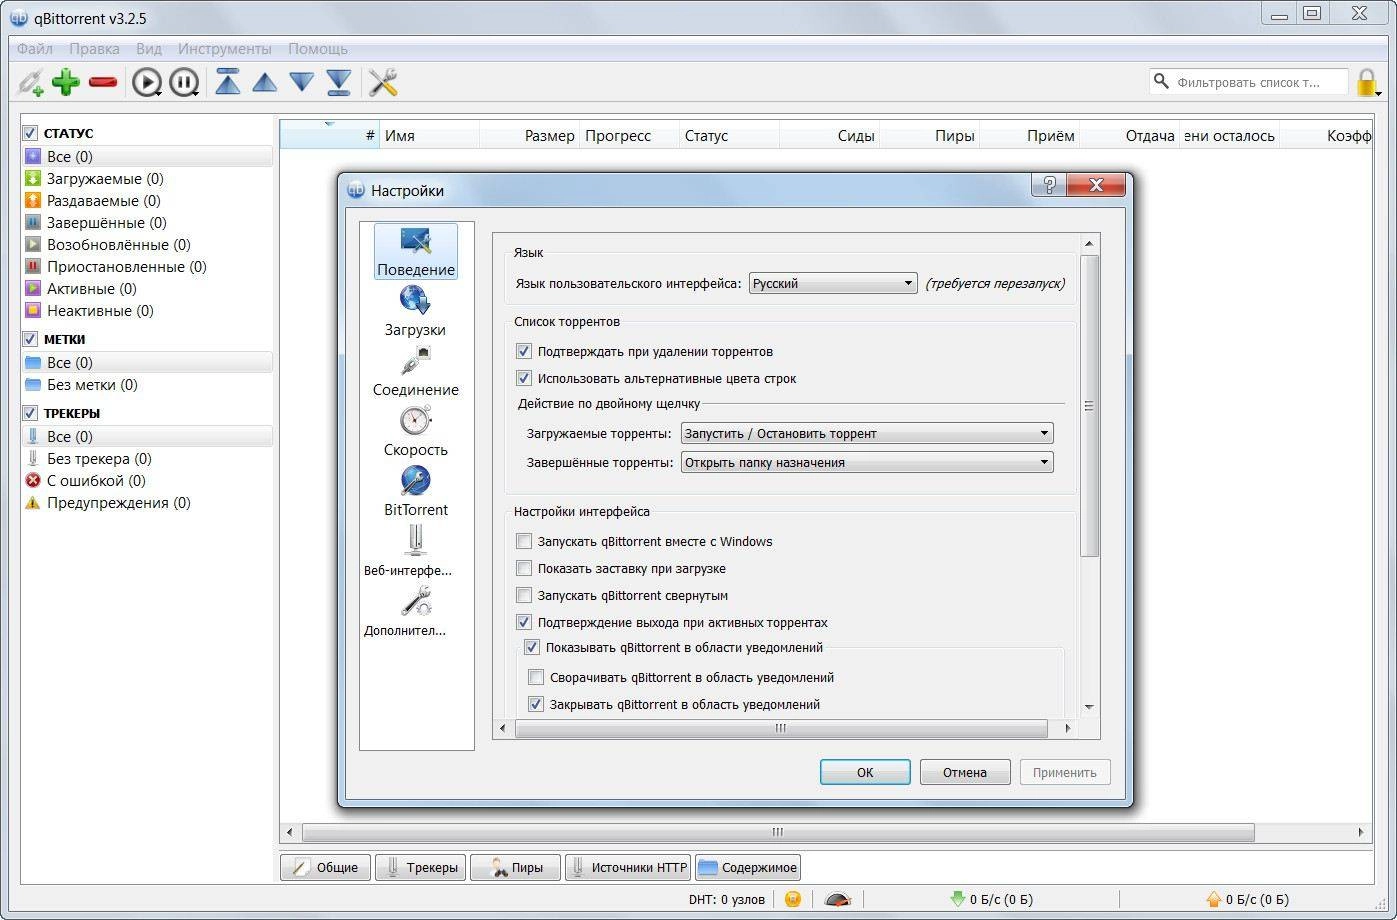Click the red minus delete torrent icon
Image resolution: width=1397 pixels, height=920 pixels.
[x=103, y=83]
